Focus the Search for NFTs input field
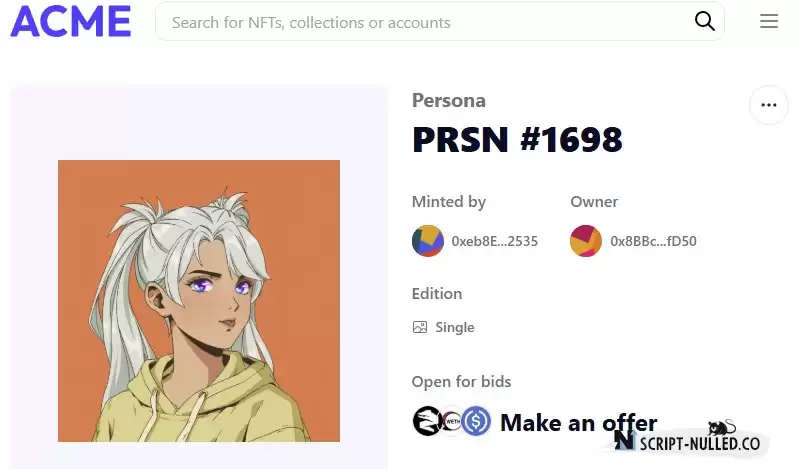Image resolution: width=799 pixels, height=469 pixels. click(x=428, y=22)
